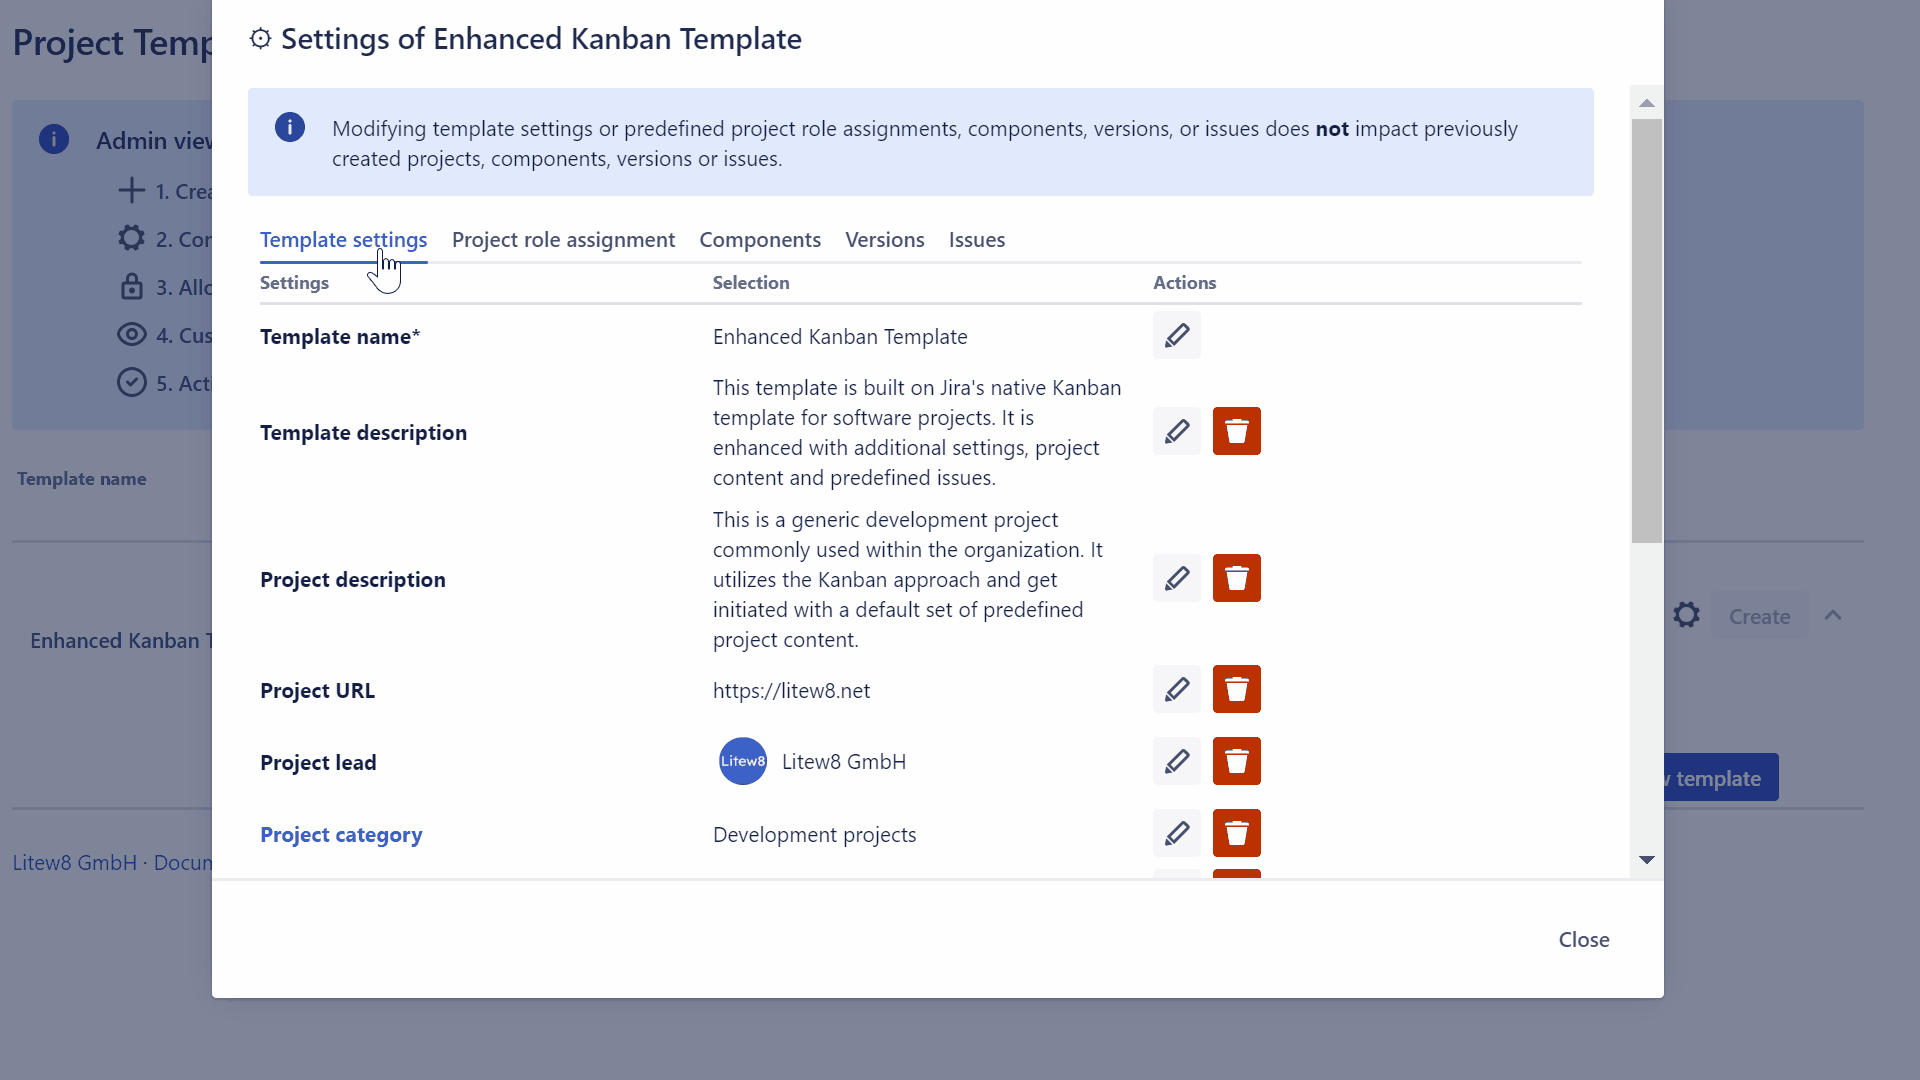The width and height of the screenshot is (1920, 1080).
Task: Delete the Project category via trash icon
Action: (x=1237, y=833)
